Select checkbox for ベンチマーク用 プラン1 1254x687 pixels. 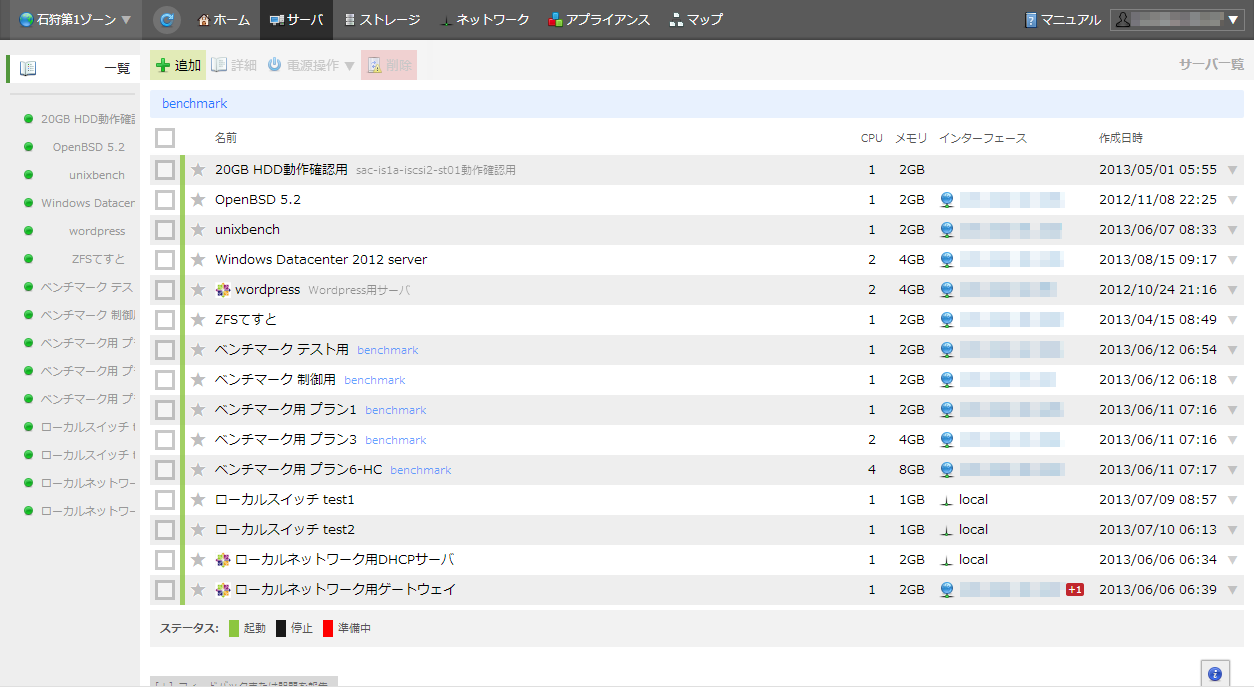coord(165,410)
